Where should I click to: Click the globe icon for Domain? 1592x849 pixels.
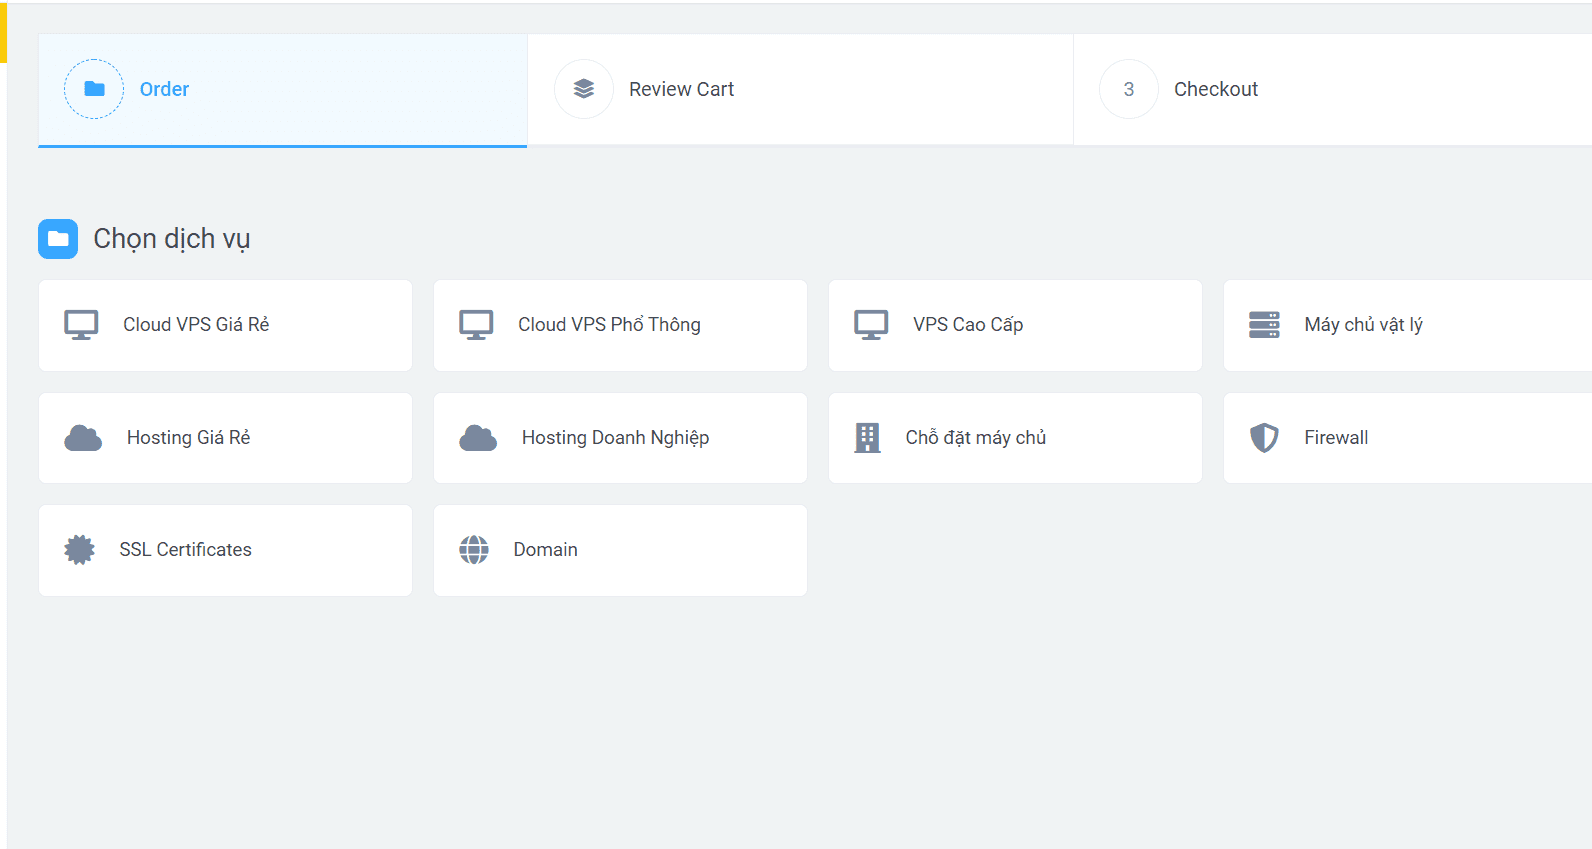point(474,550)
